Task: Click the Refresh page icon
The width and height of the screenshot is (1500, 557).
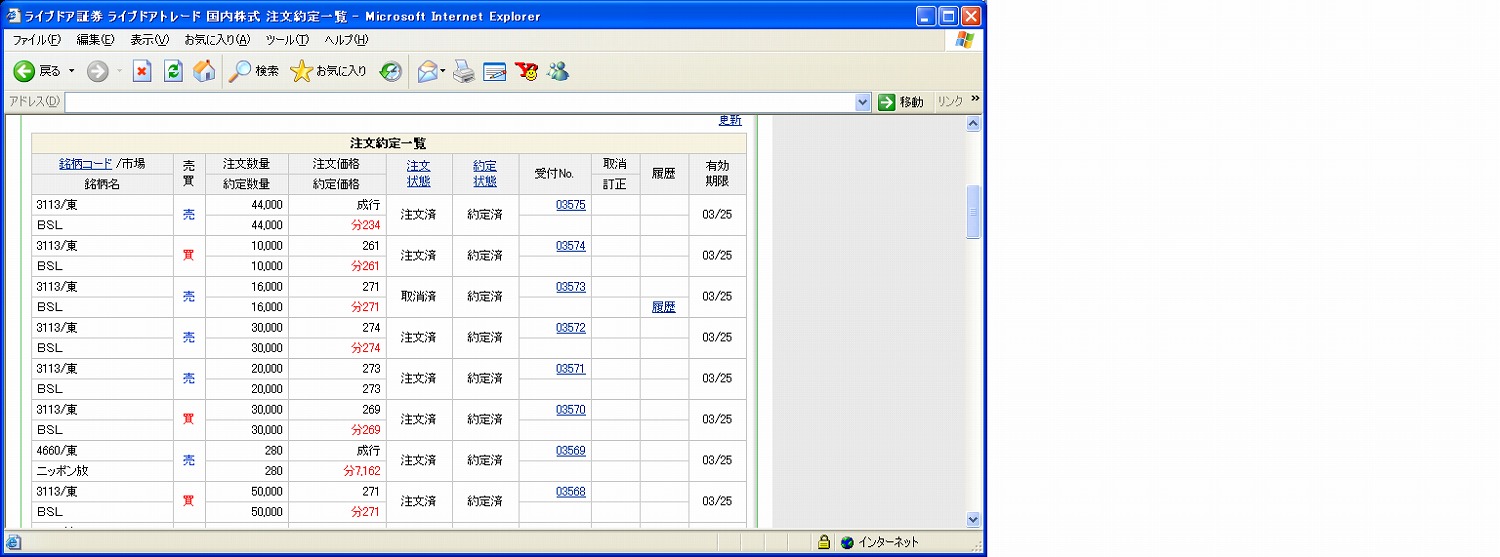Action: pyautogui.click(x=173, y=71)
